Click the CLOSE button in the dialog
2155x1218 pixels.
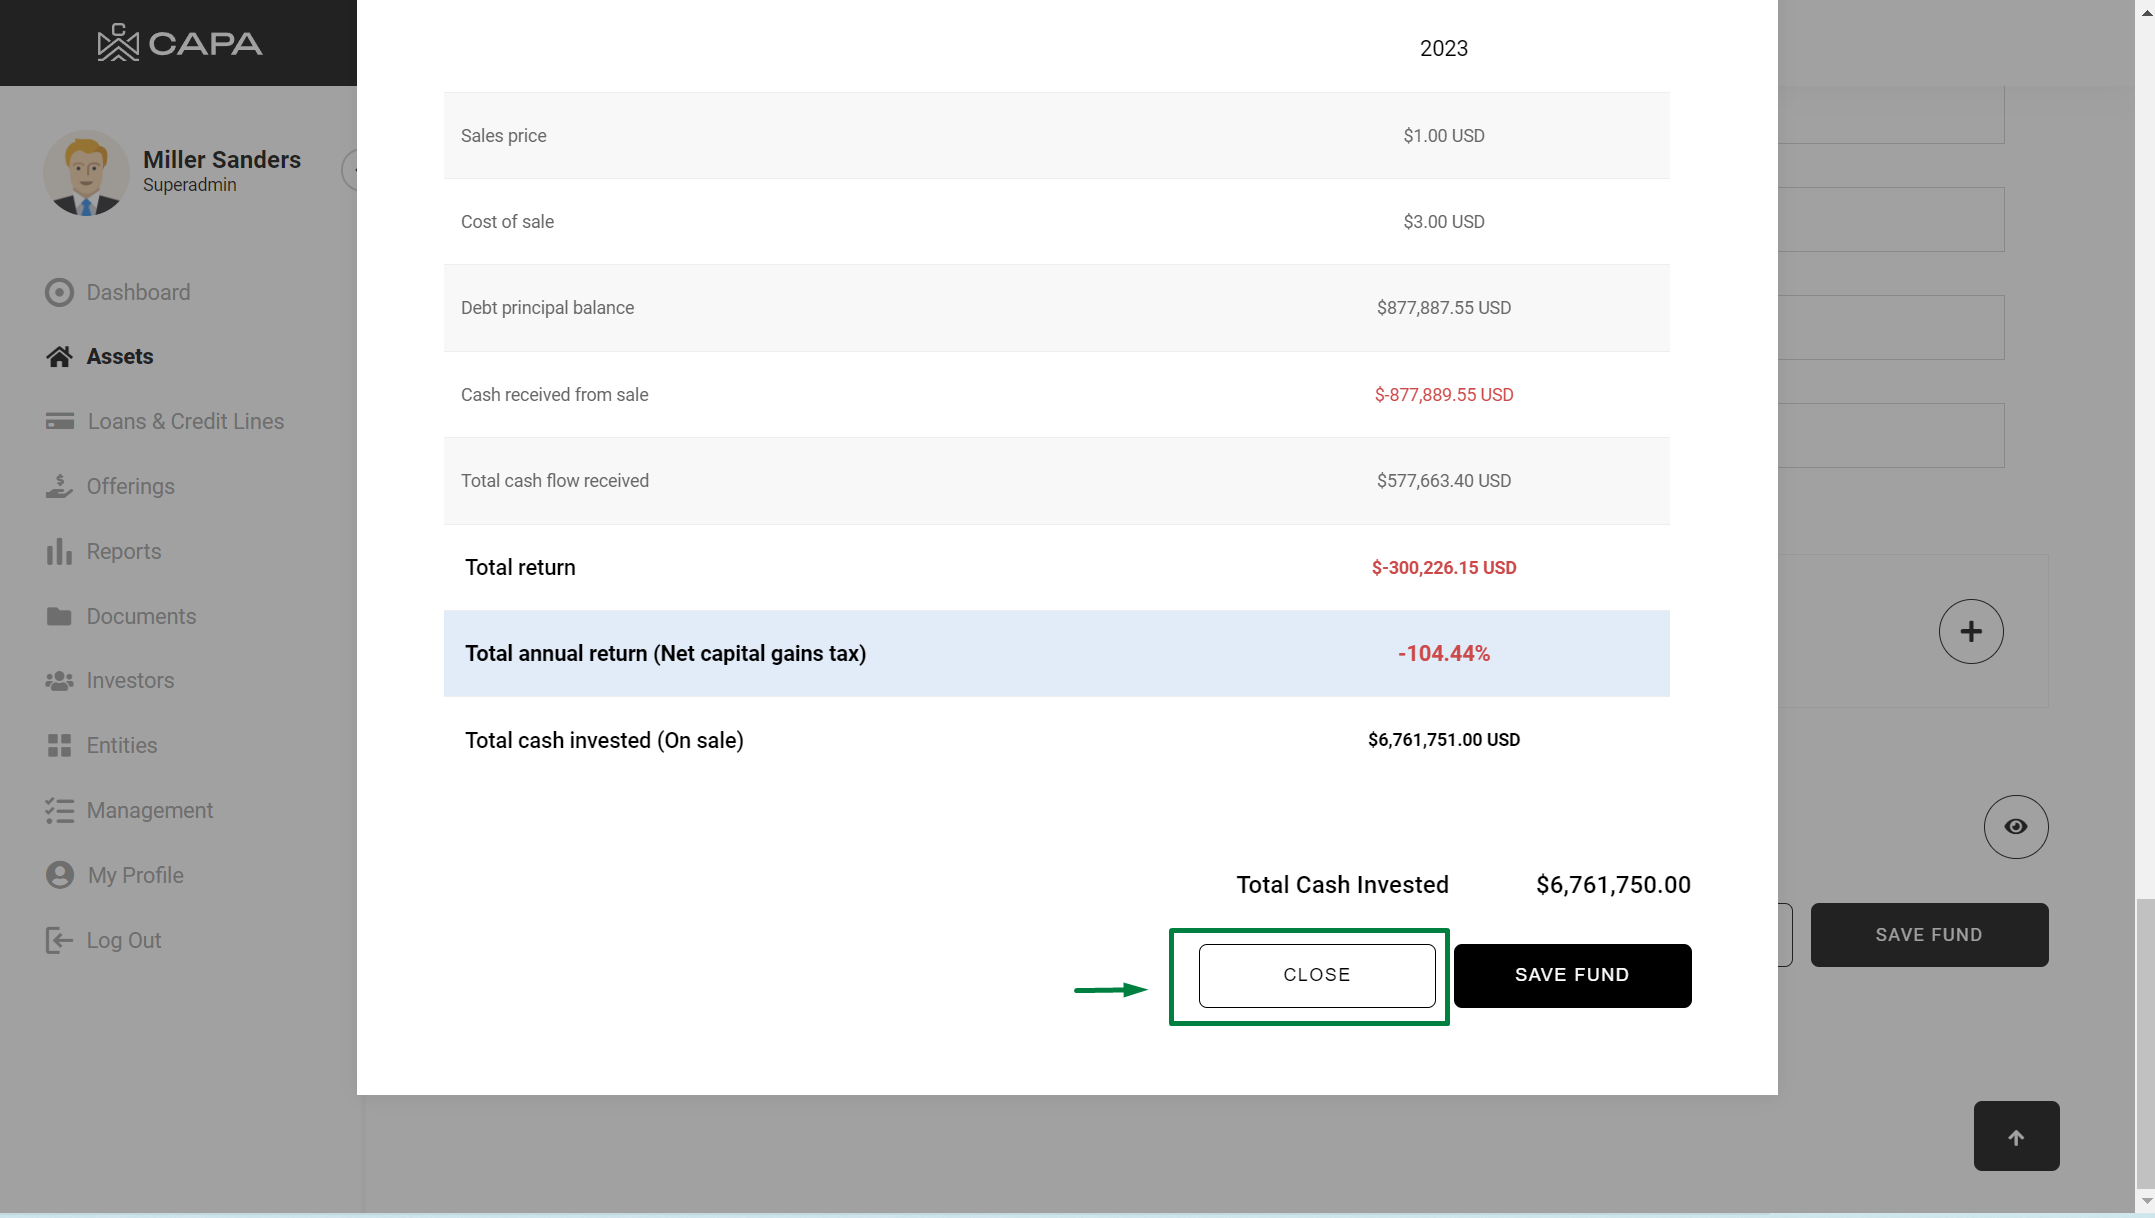click(1316, 975)
